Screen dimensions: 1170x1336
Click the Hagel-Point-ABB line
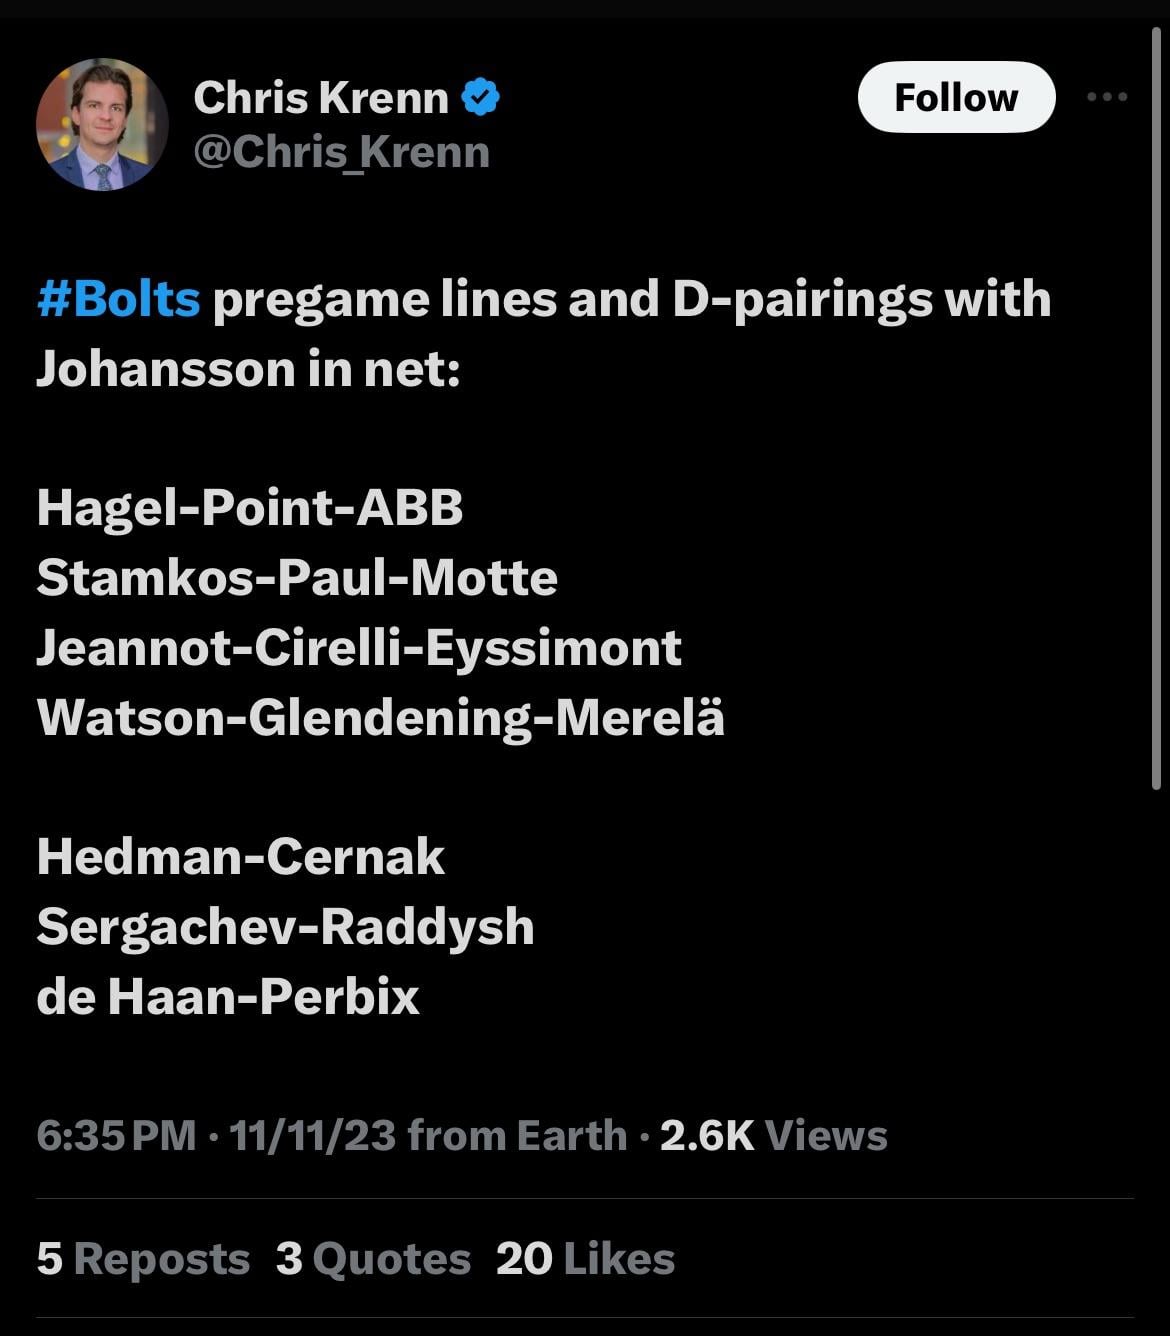(250, 508)
